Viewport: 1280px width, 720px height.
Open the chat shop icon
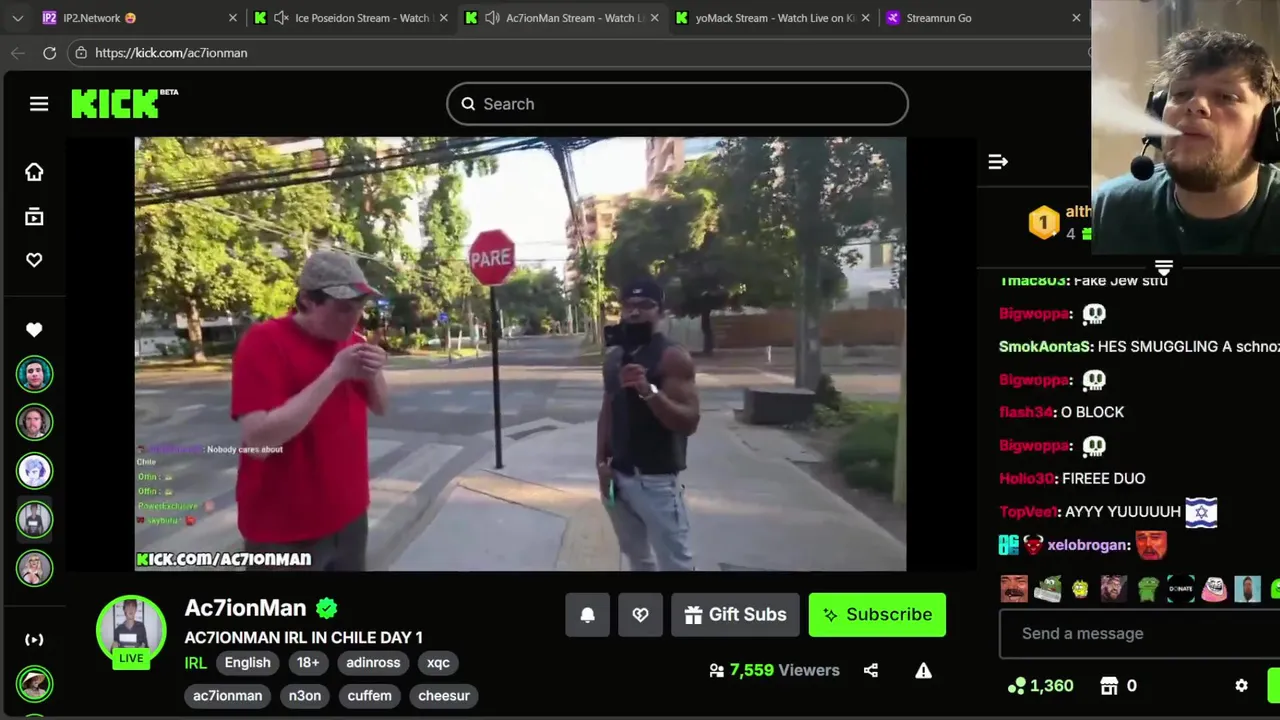(1109, 686)
